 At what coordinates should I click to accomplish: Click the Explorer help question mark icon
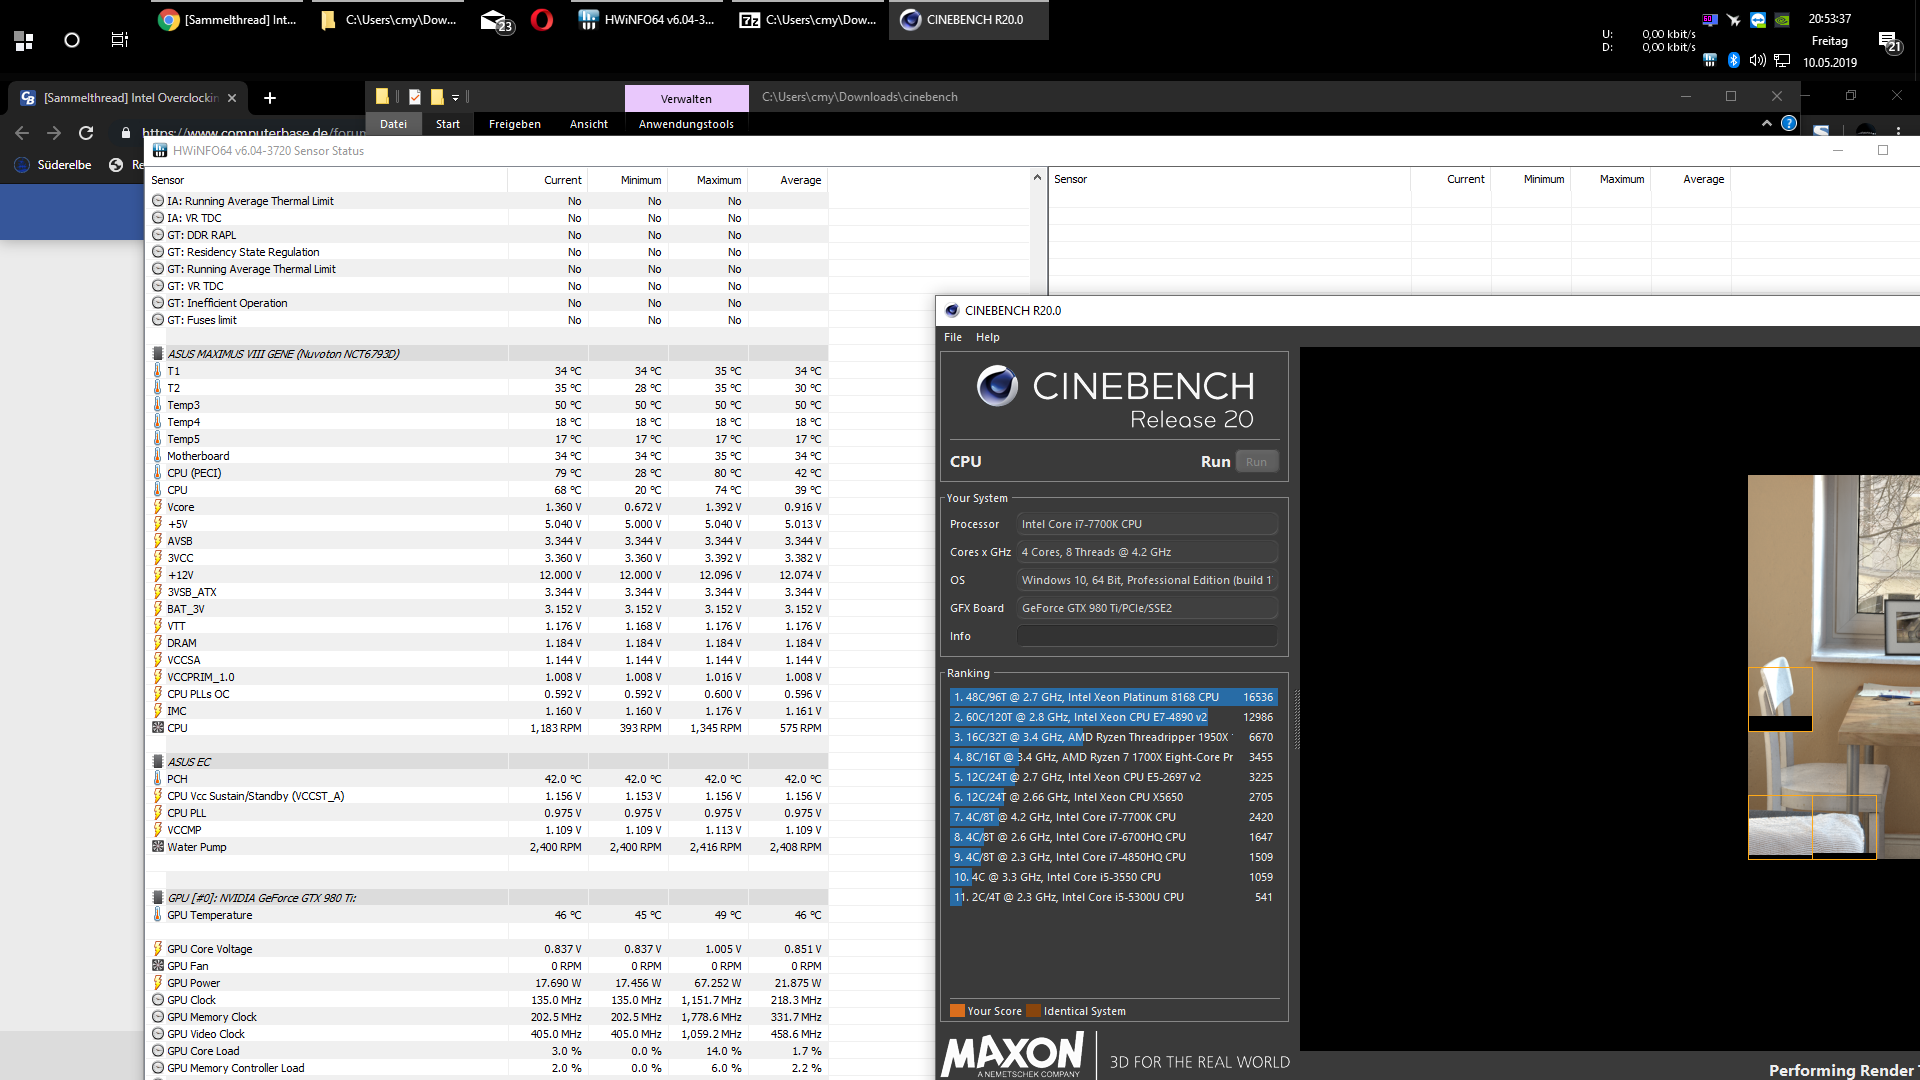click(1789, 124)
